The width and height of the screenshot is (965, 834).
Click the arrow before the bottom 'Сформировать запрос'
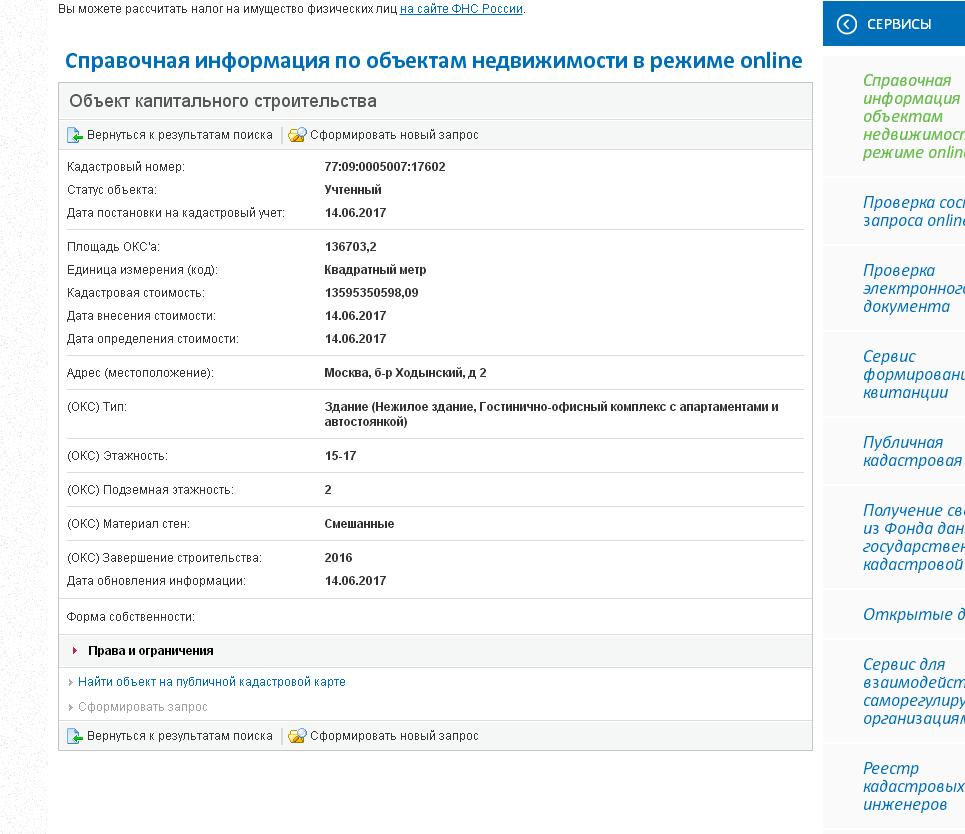click(71, 707)
